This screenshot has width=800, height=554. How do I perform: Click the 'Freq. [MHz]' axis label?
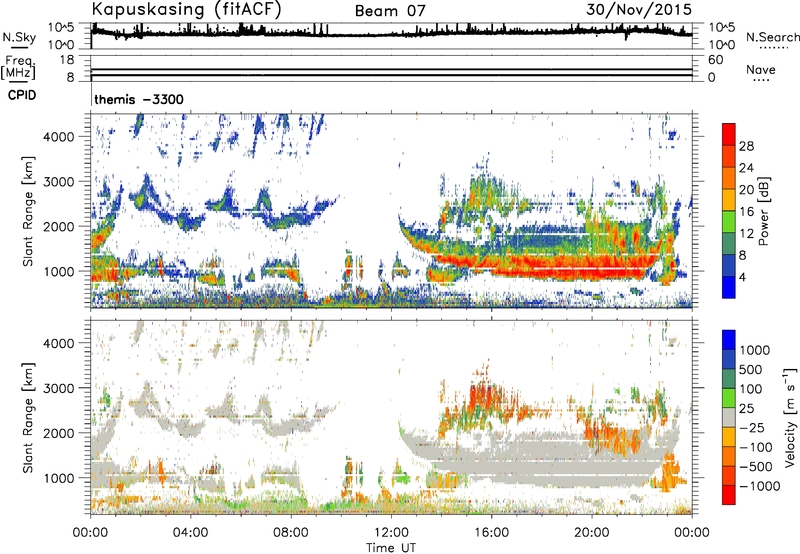point(19,67)
